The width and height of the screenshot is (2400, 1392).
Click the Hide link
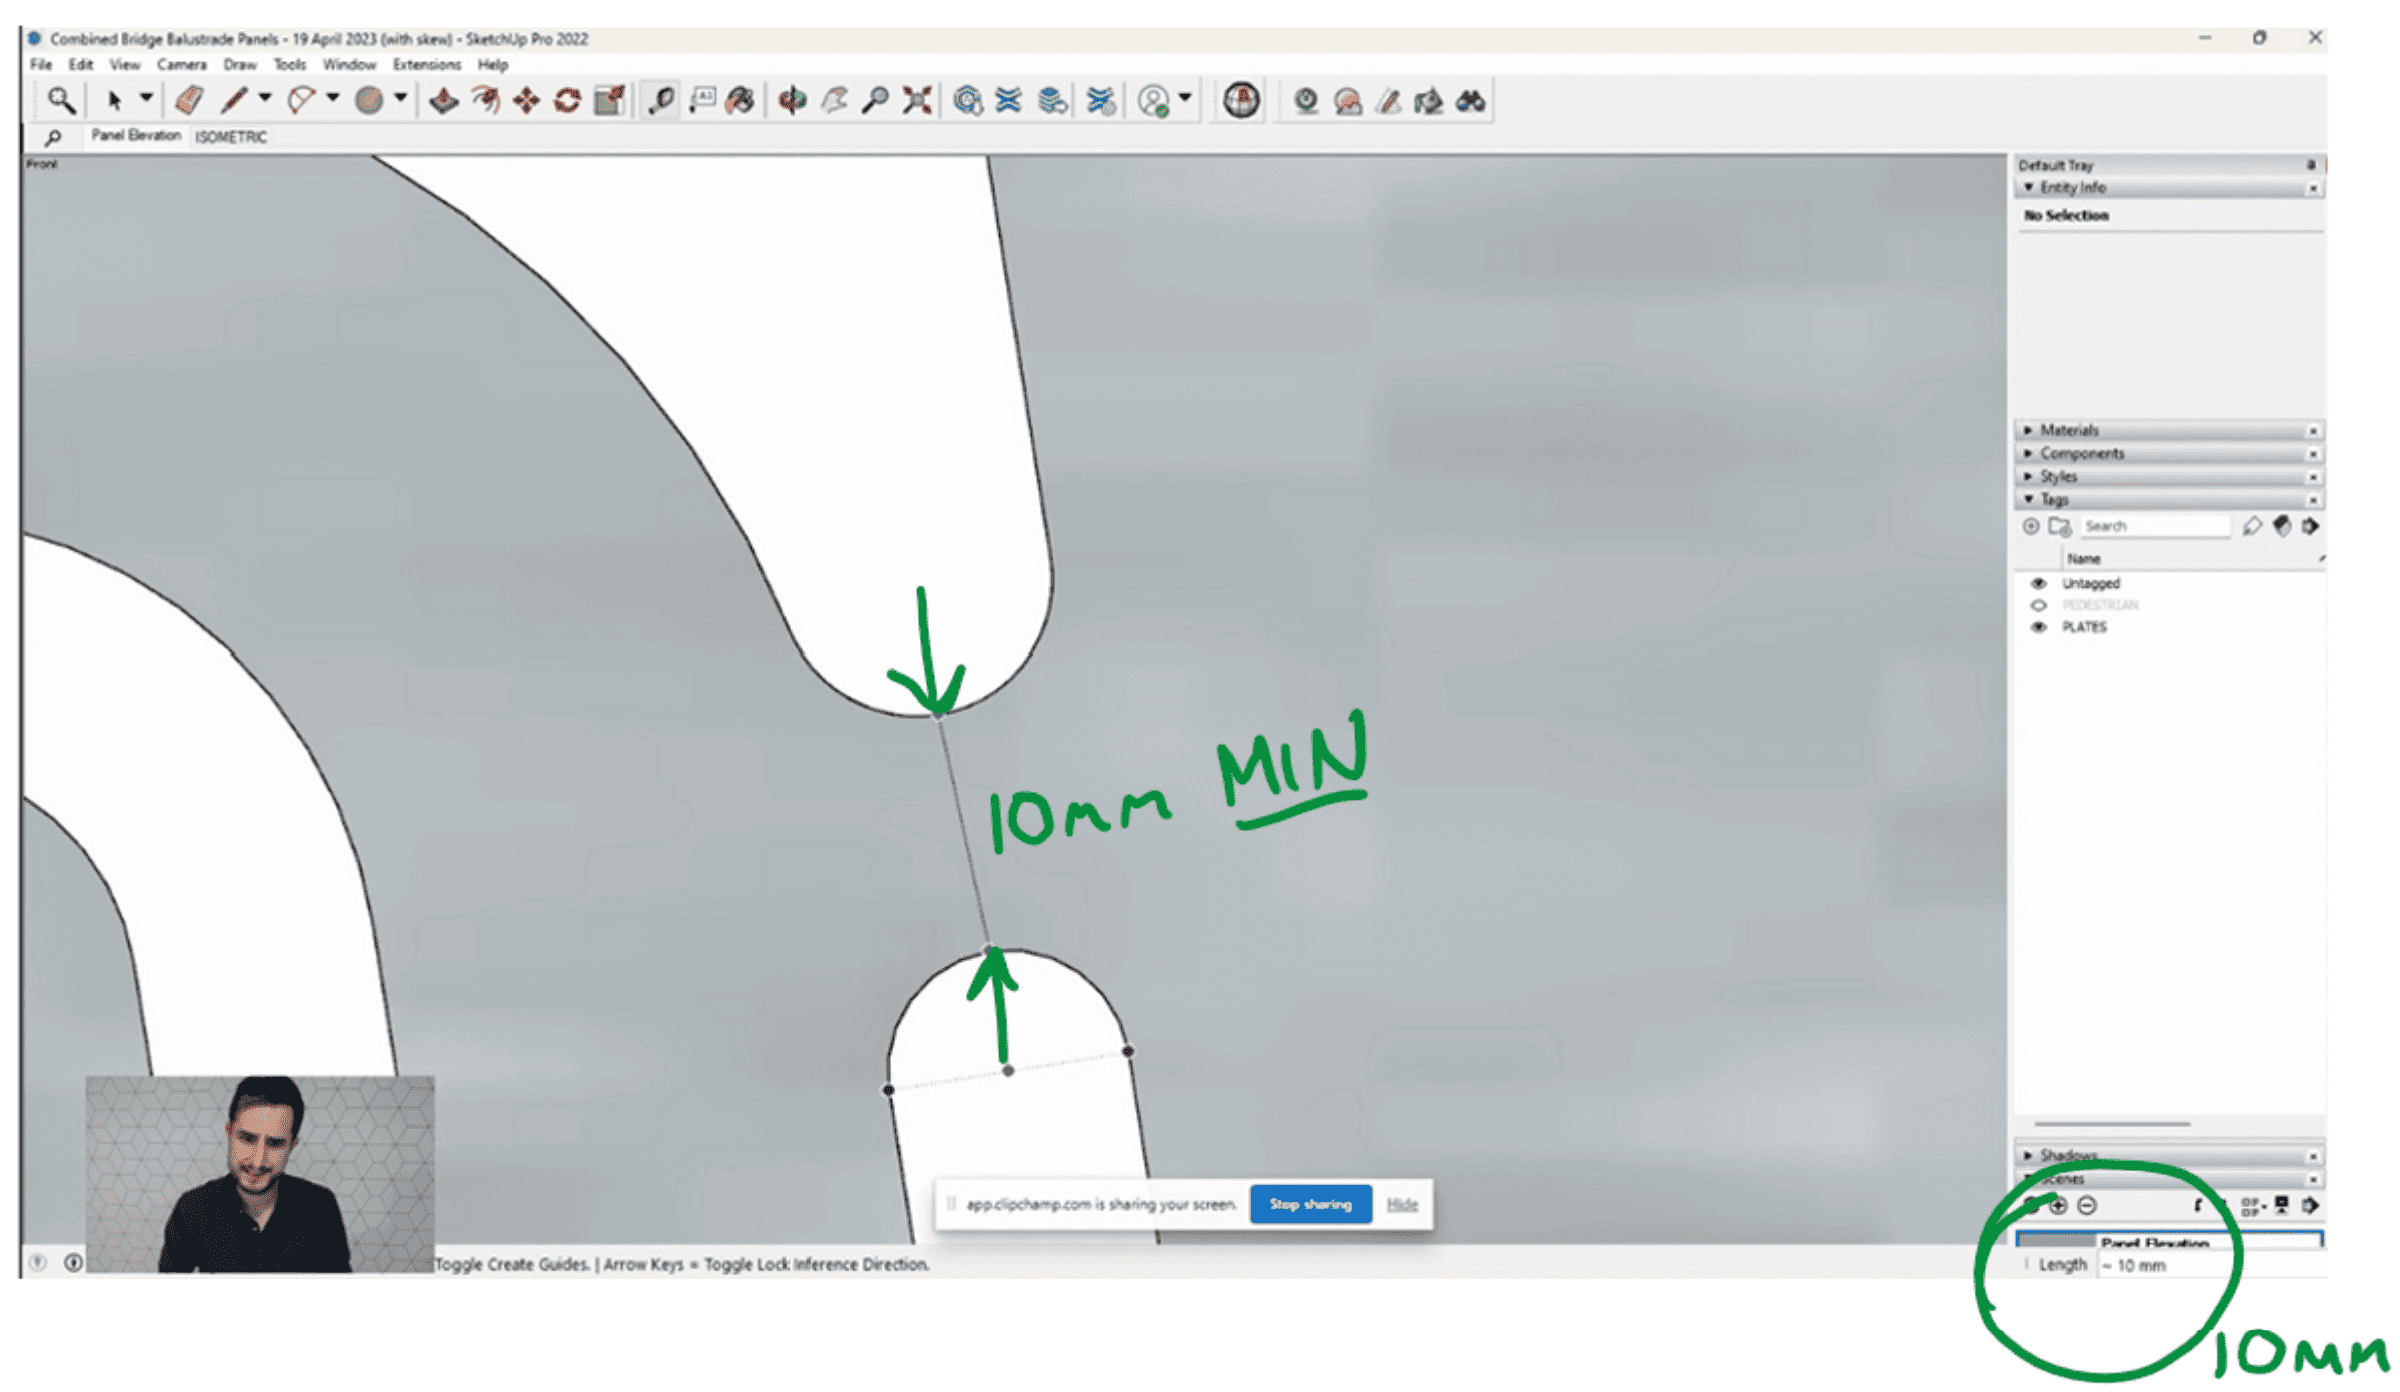tap(1402, 1204)
